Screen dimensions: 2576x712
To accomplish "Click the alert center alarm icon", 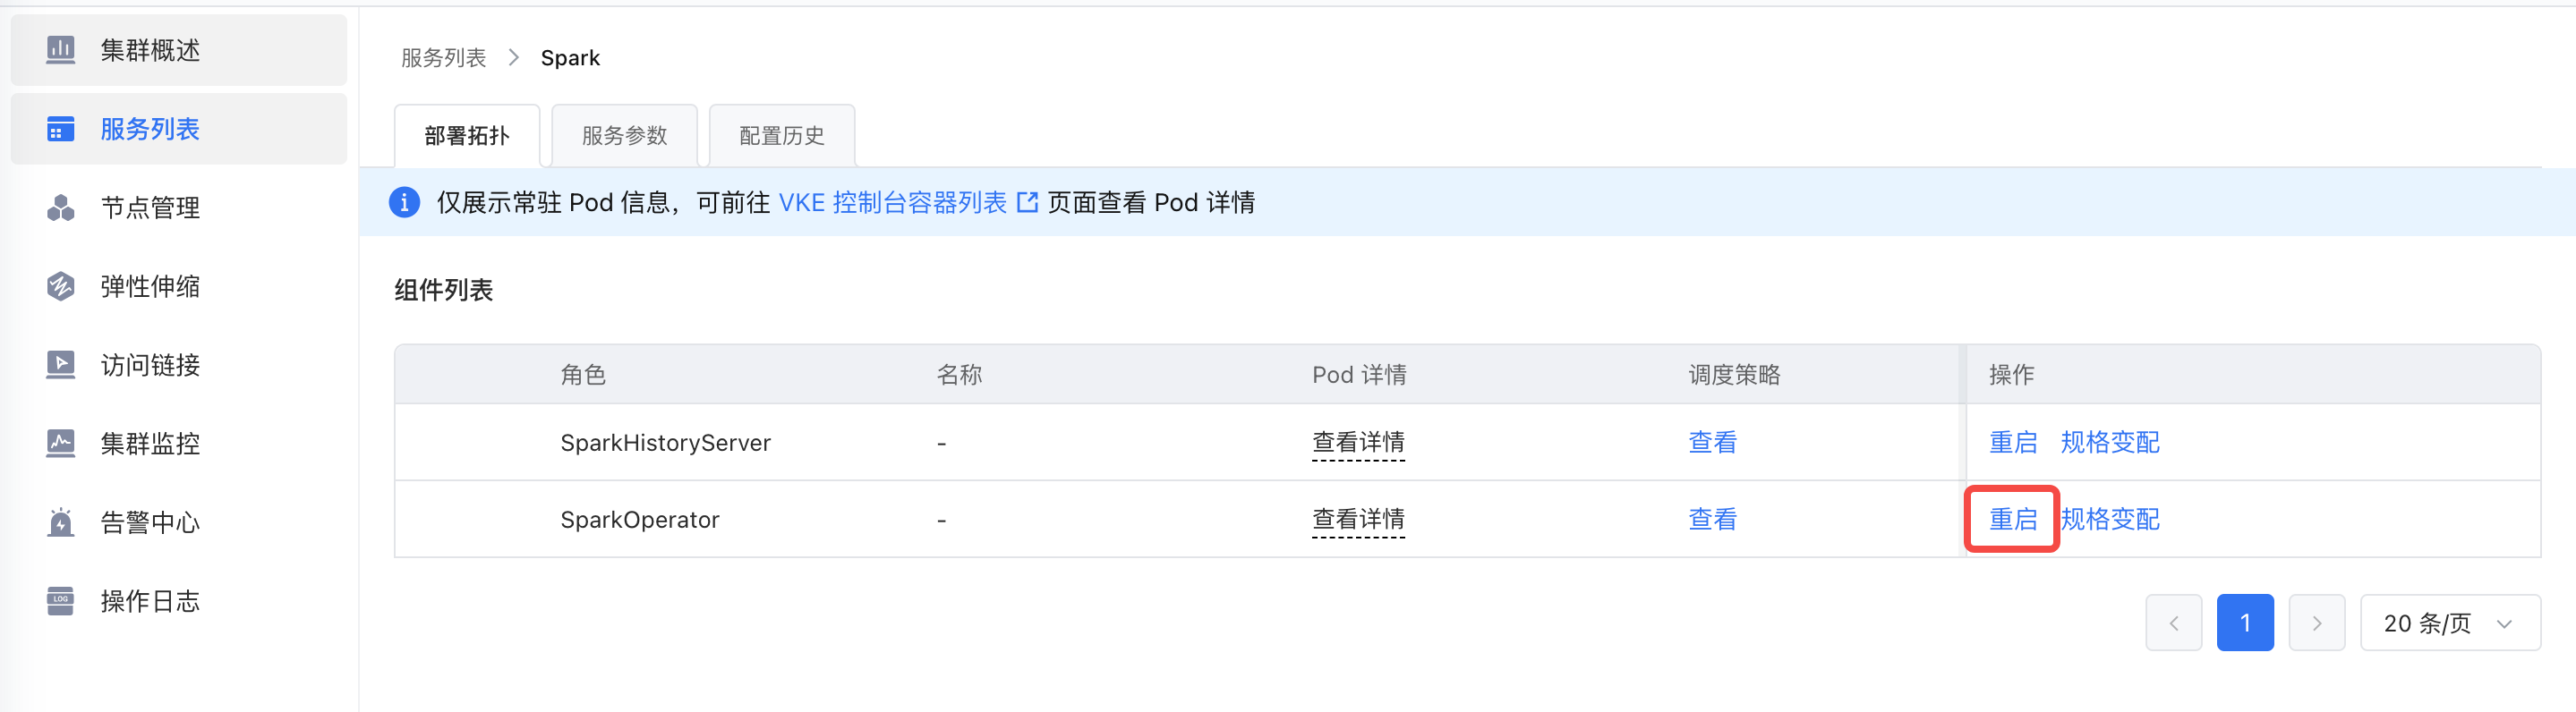I will point(60,522).
